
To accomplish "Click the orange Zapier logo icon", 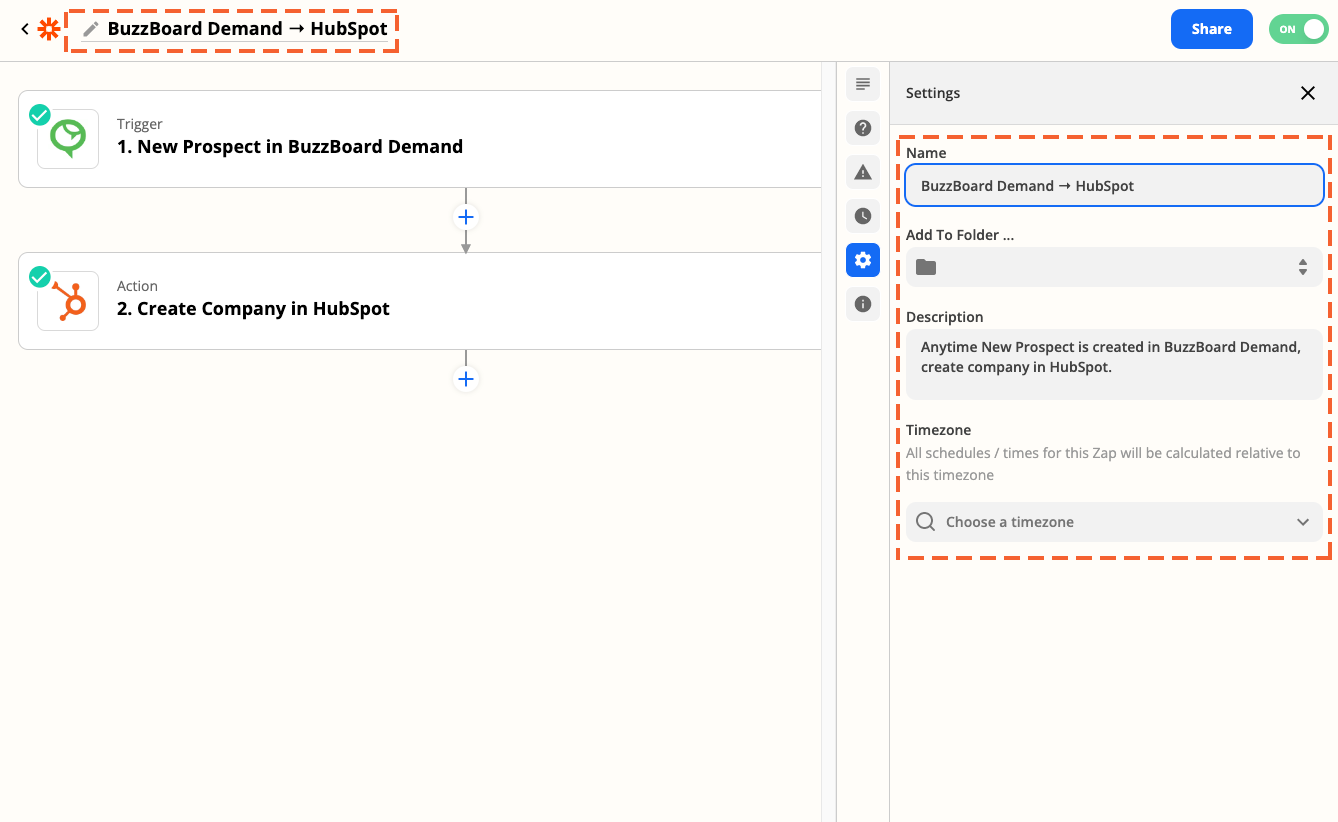I will (x=48, y=29).
